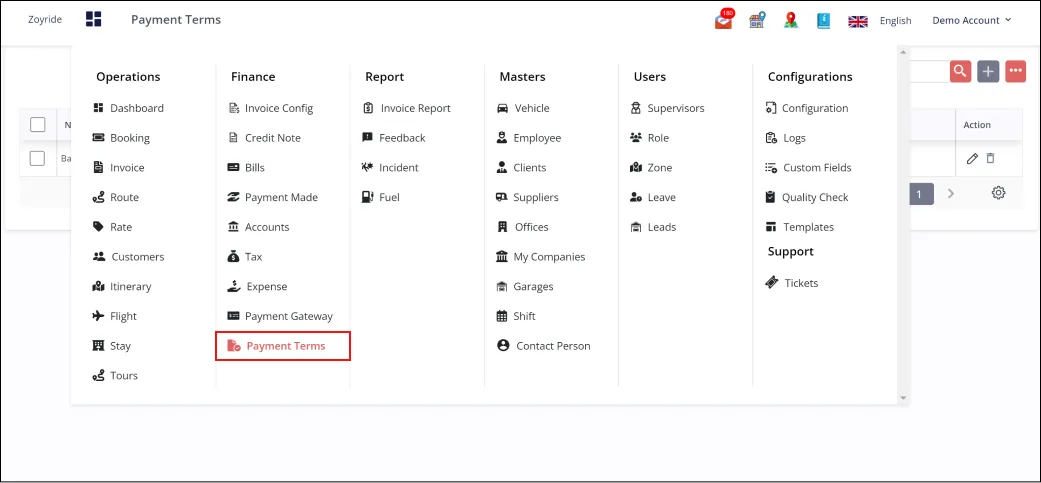Click the Tickets icon under Support
Viewport: 1041px width, 483px height.
point(771,283)
